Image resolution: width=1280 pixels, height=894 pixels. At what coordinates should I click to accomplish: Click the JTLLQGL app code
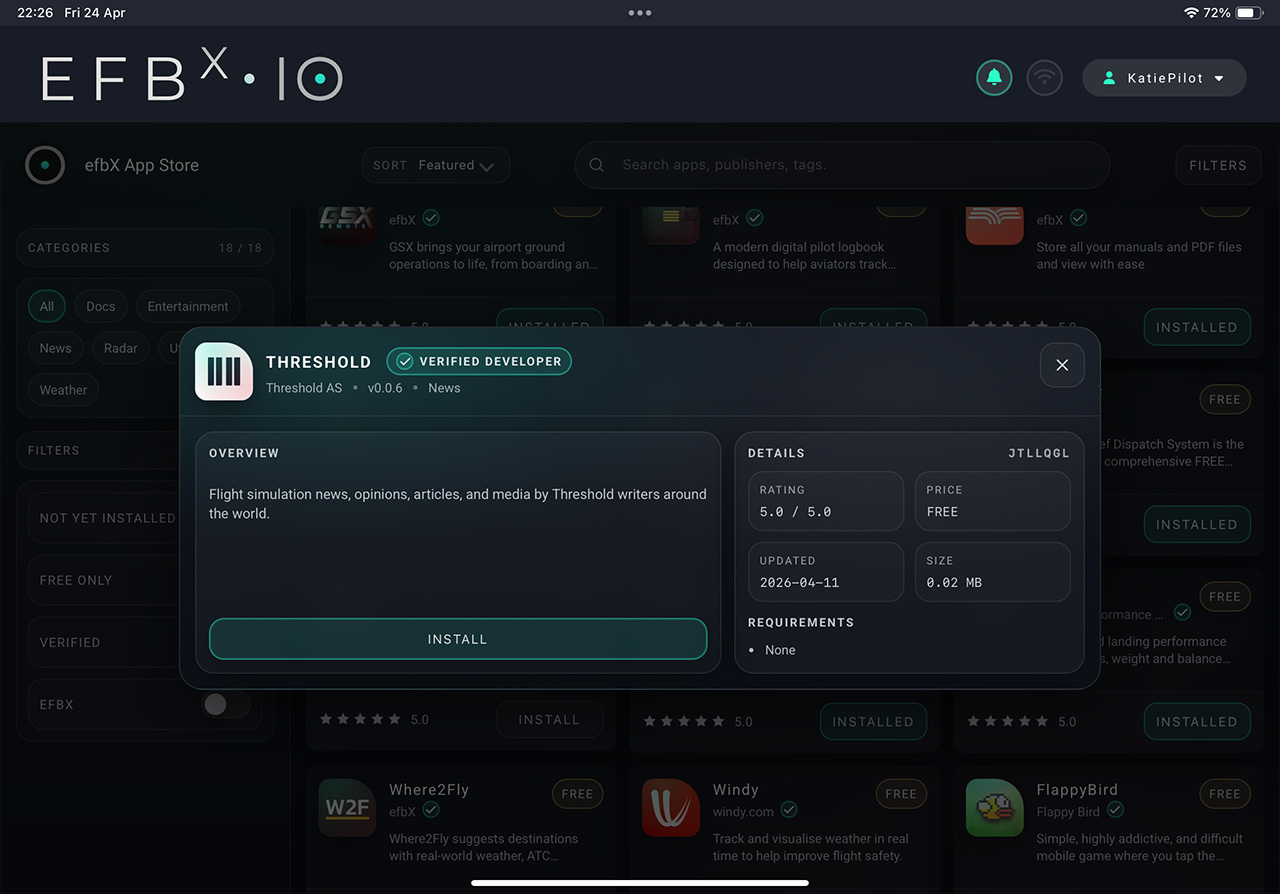[1039, 453]
